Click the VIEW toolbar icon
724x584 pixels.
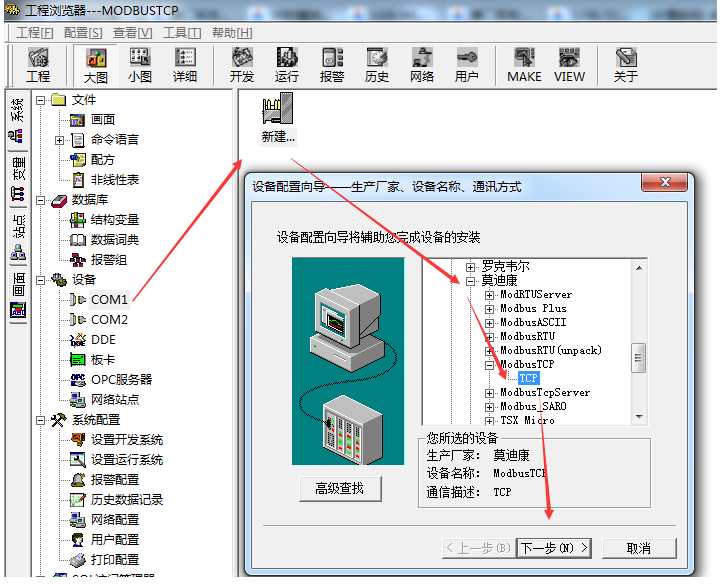(569, 65)
